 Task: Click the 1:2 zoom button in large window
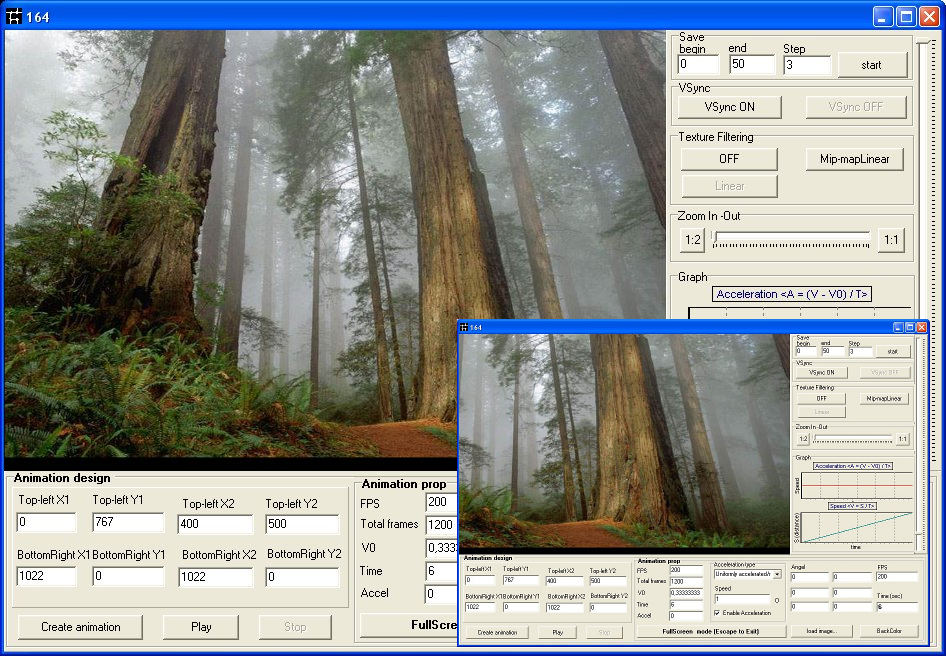(x=692, y=240)
